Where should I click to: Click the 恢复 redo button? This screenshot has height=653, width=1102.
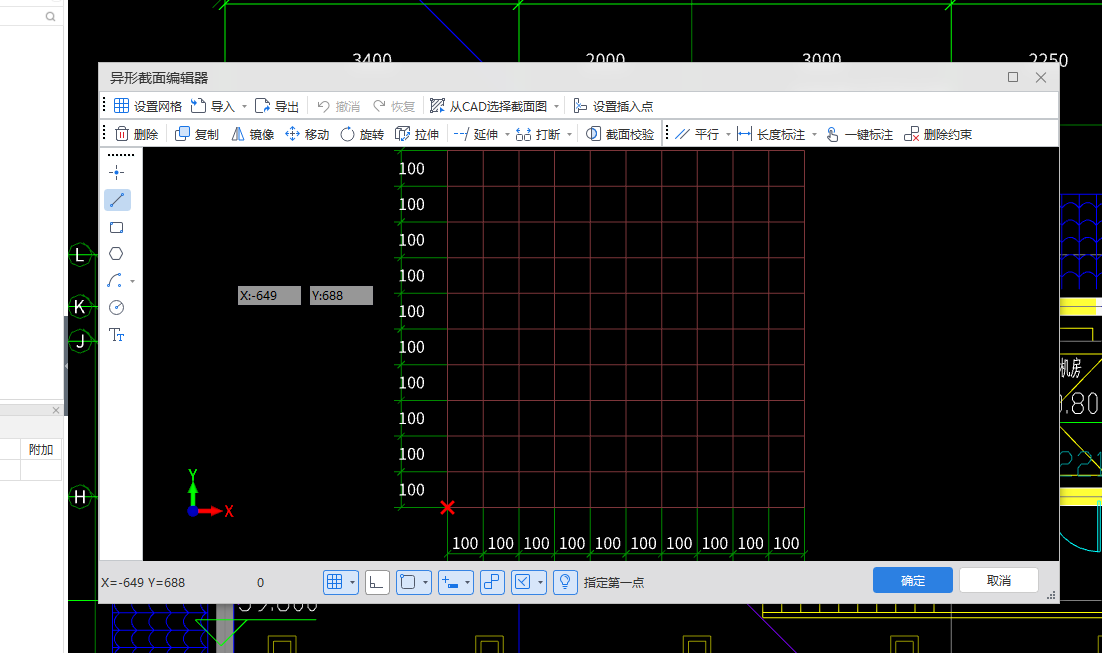point(394,106)
